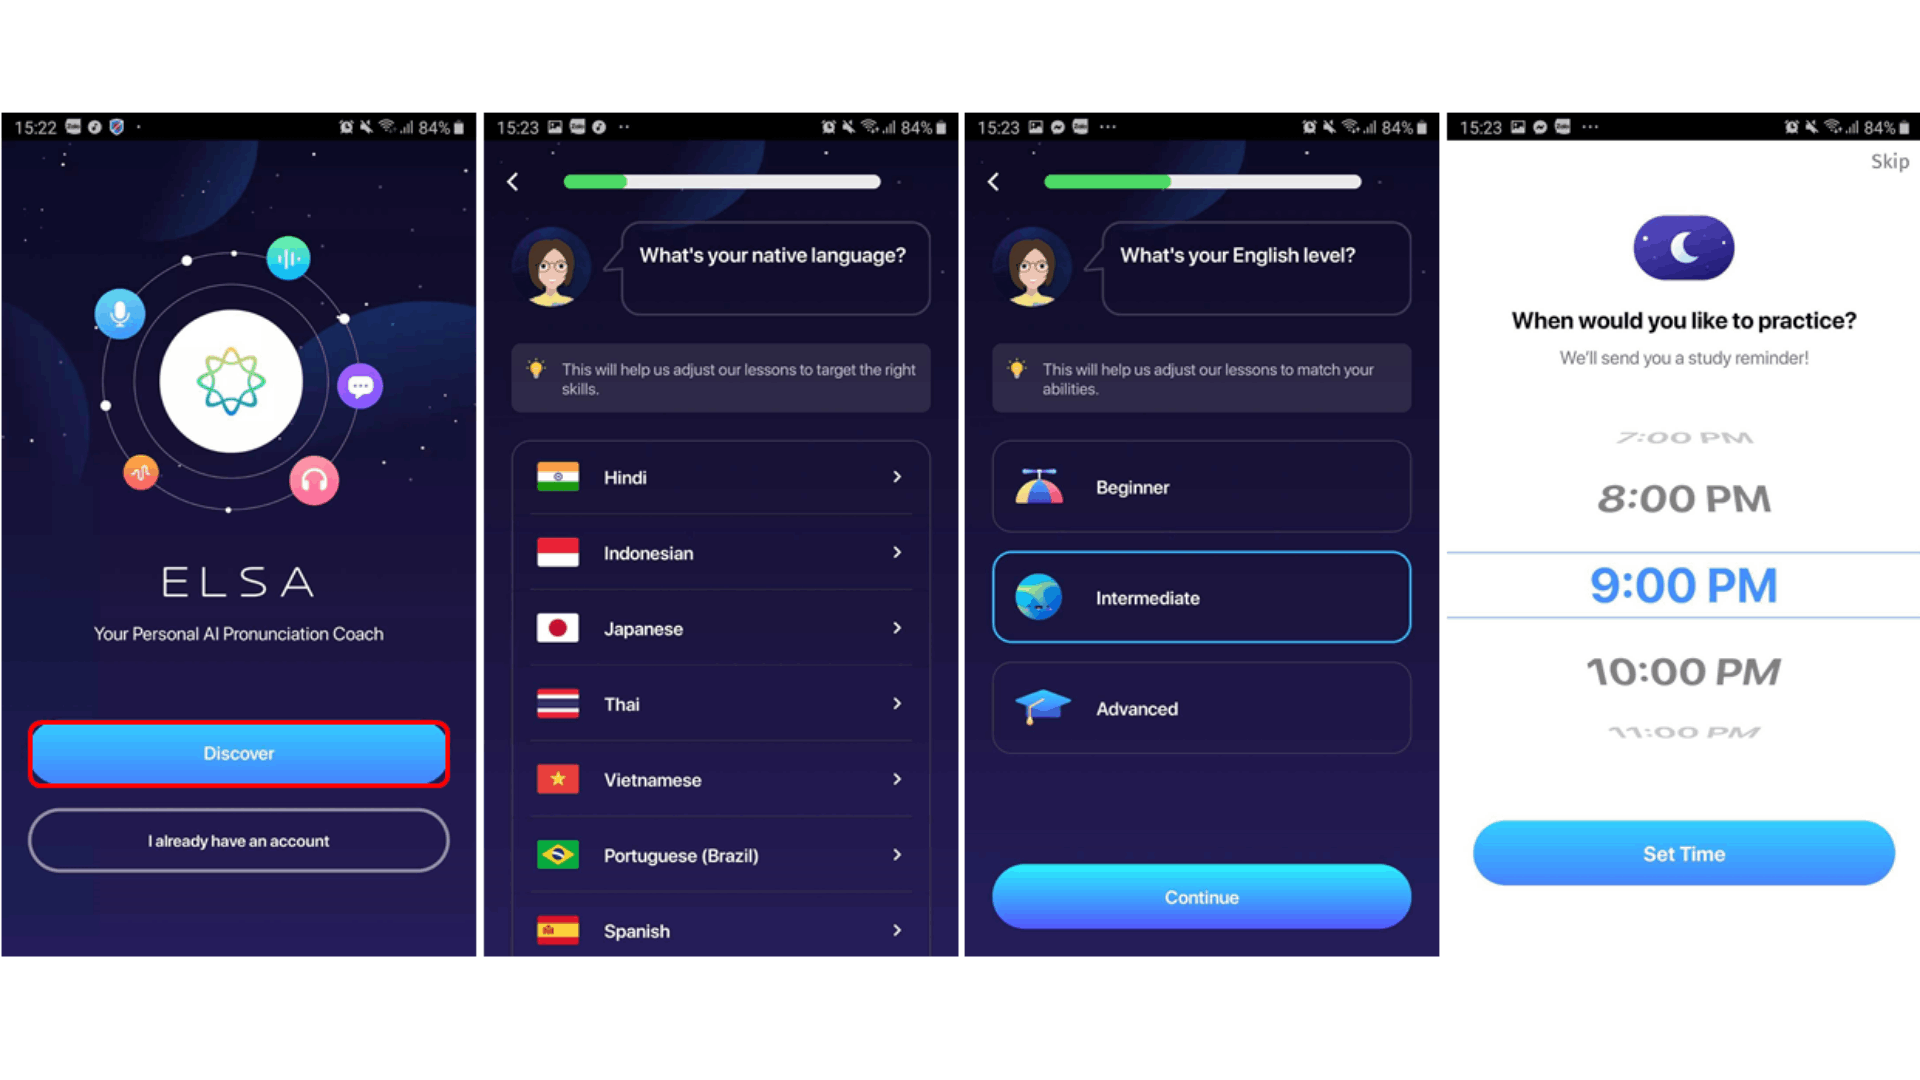
Task: Click Discover to start onboarding
Action: click(x=237, y=753)
